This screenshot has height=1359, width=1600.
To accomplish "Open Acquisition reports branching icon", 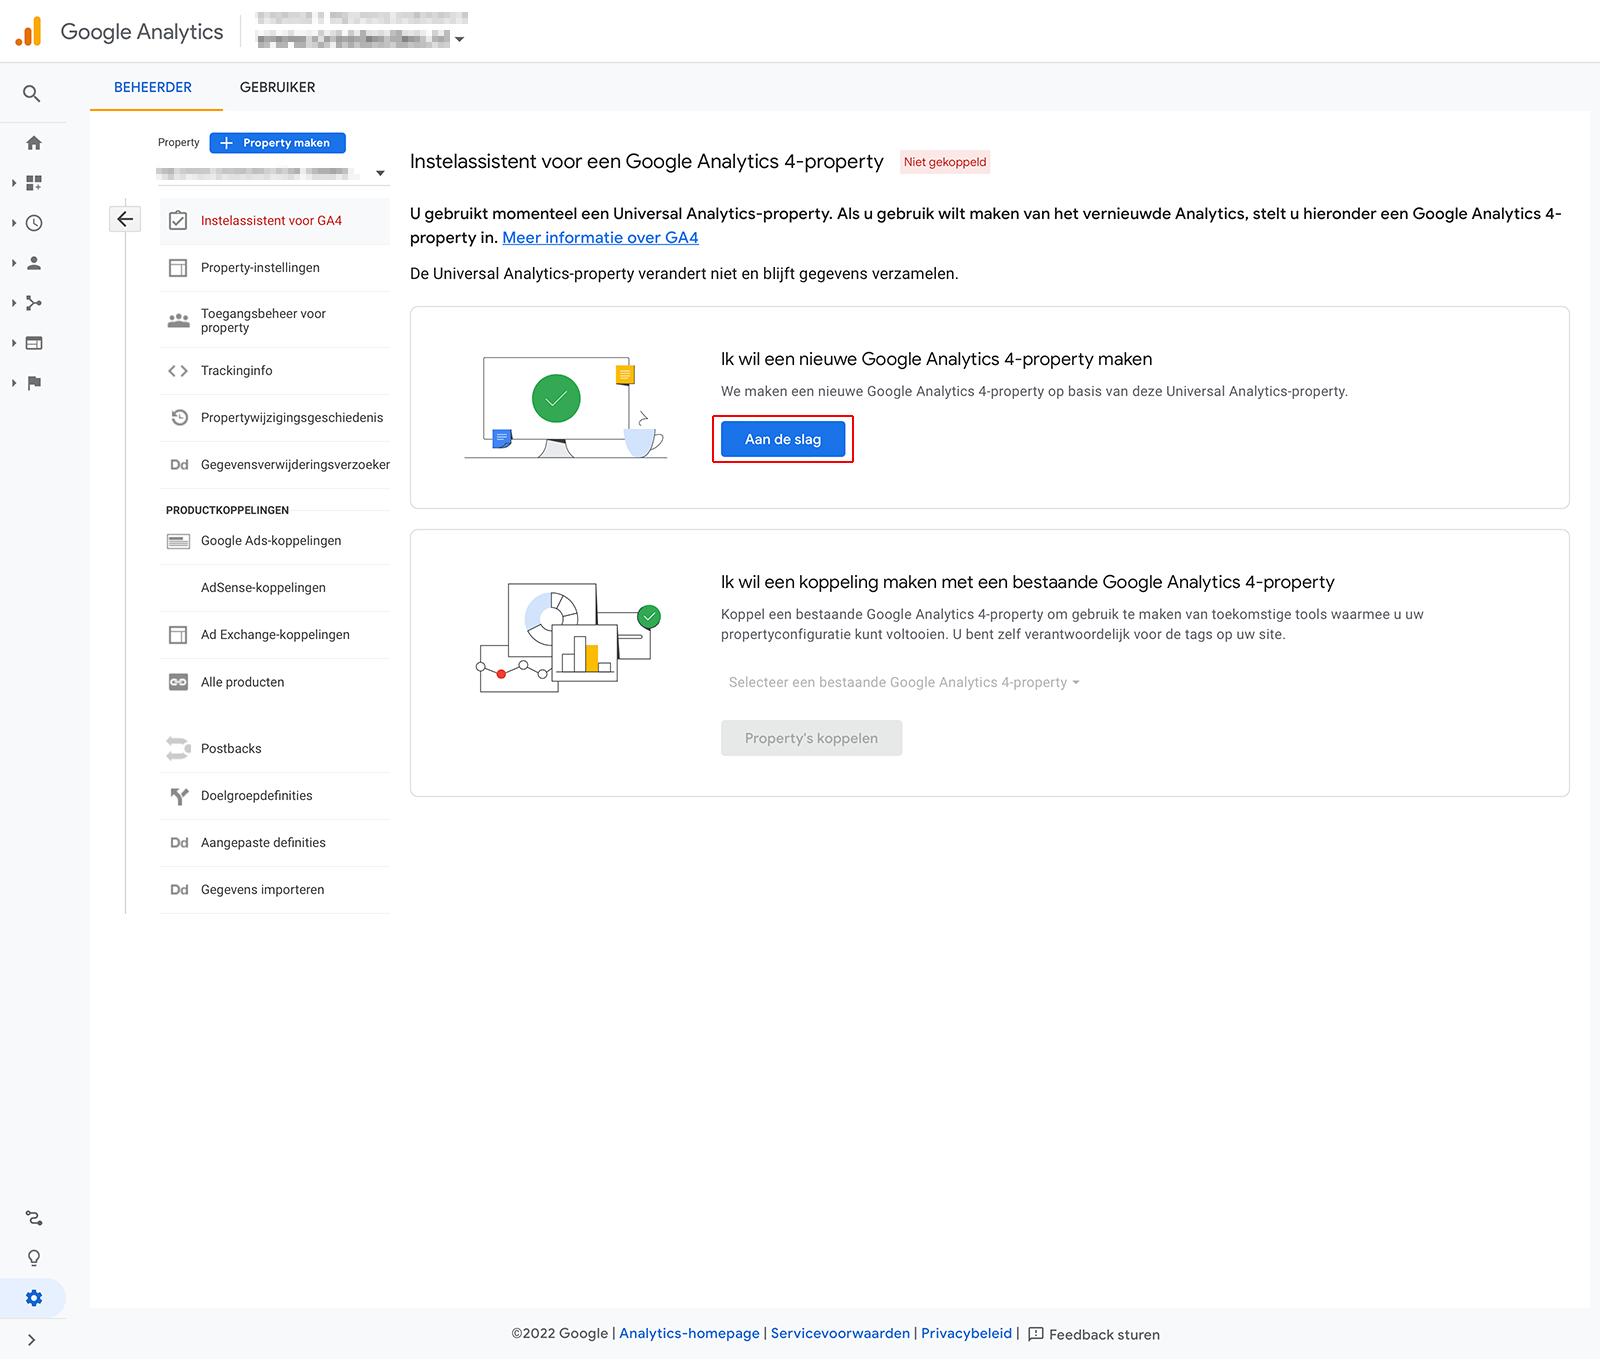I will tap(34, 303).
